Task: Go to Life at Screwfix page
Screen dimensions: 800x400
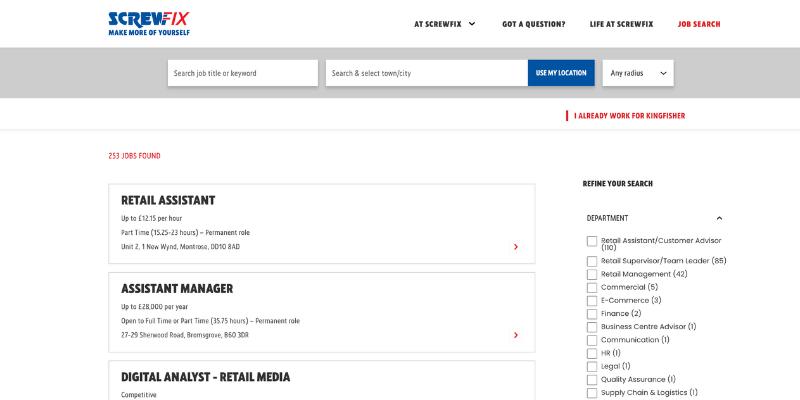Action: pos(621,24)
